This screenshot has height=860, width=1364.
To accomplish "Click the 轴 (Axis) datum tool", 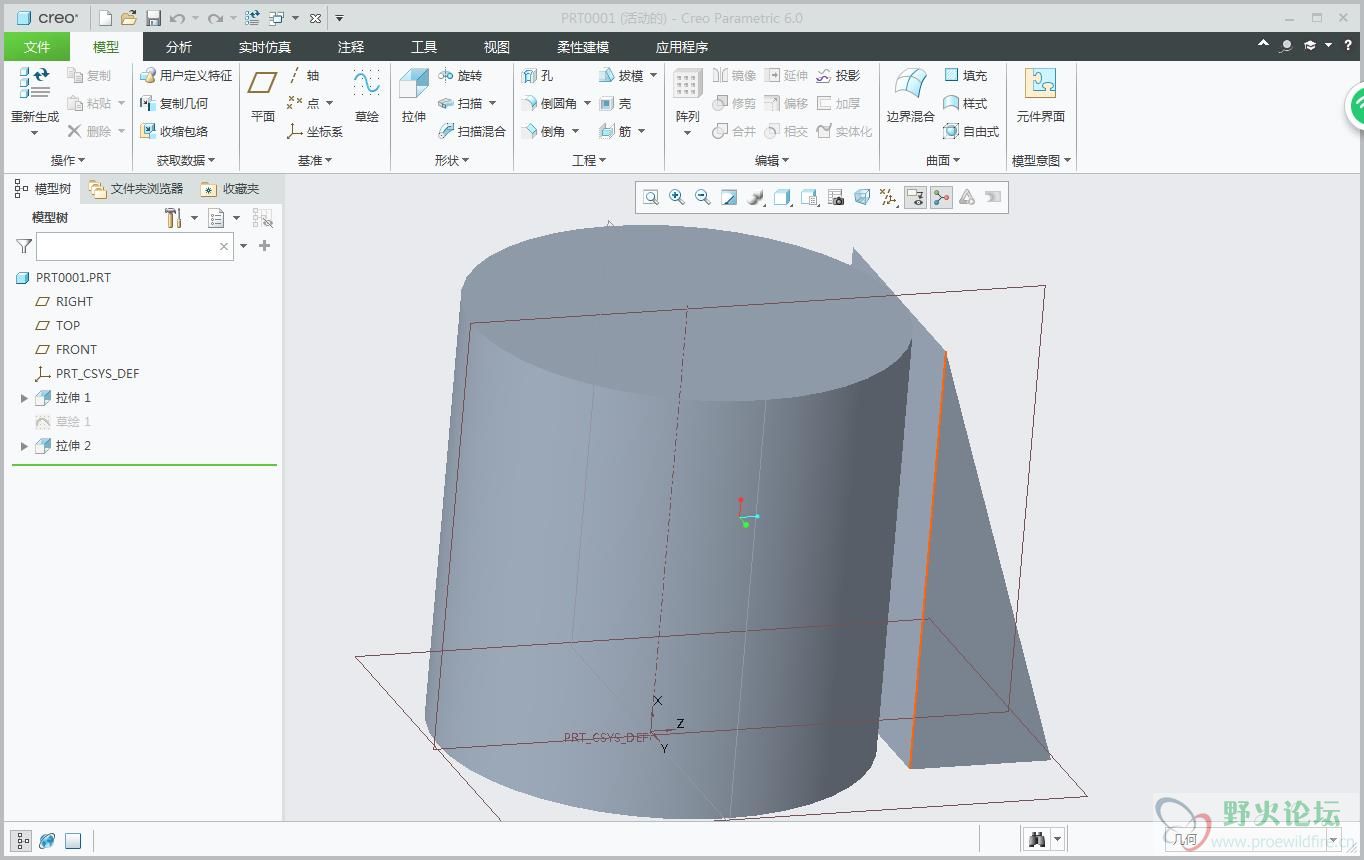I will point(303,76).
